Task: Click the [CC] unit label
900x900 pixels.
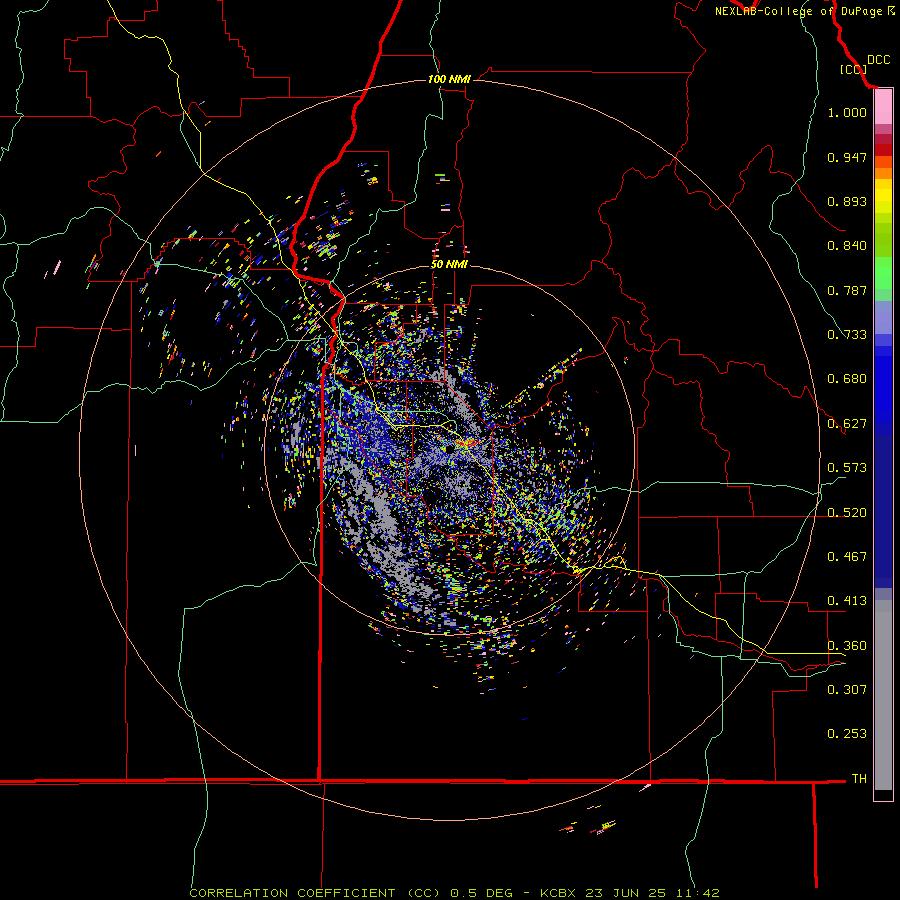Action: (853, 69)
